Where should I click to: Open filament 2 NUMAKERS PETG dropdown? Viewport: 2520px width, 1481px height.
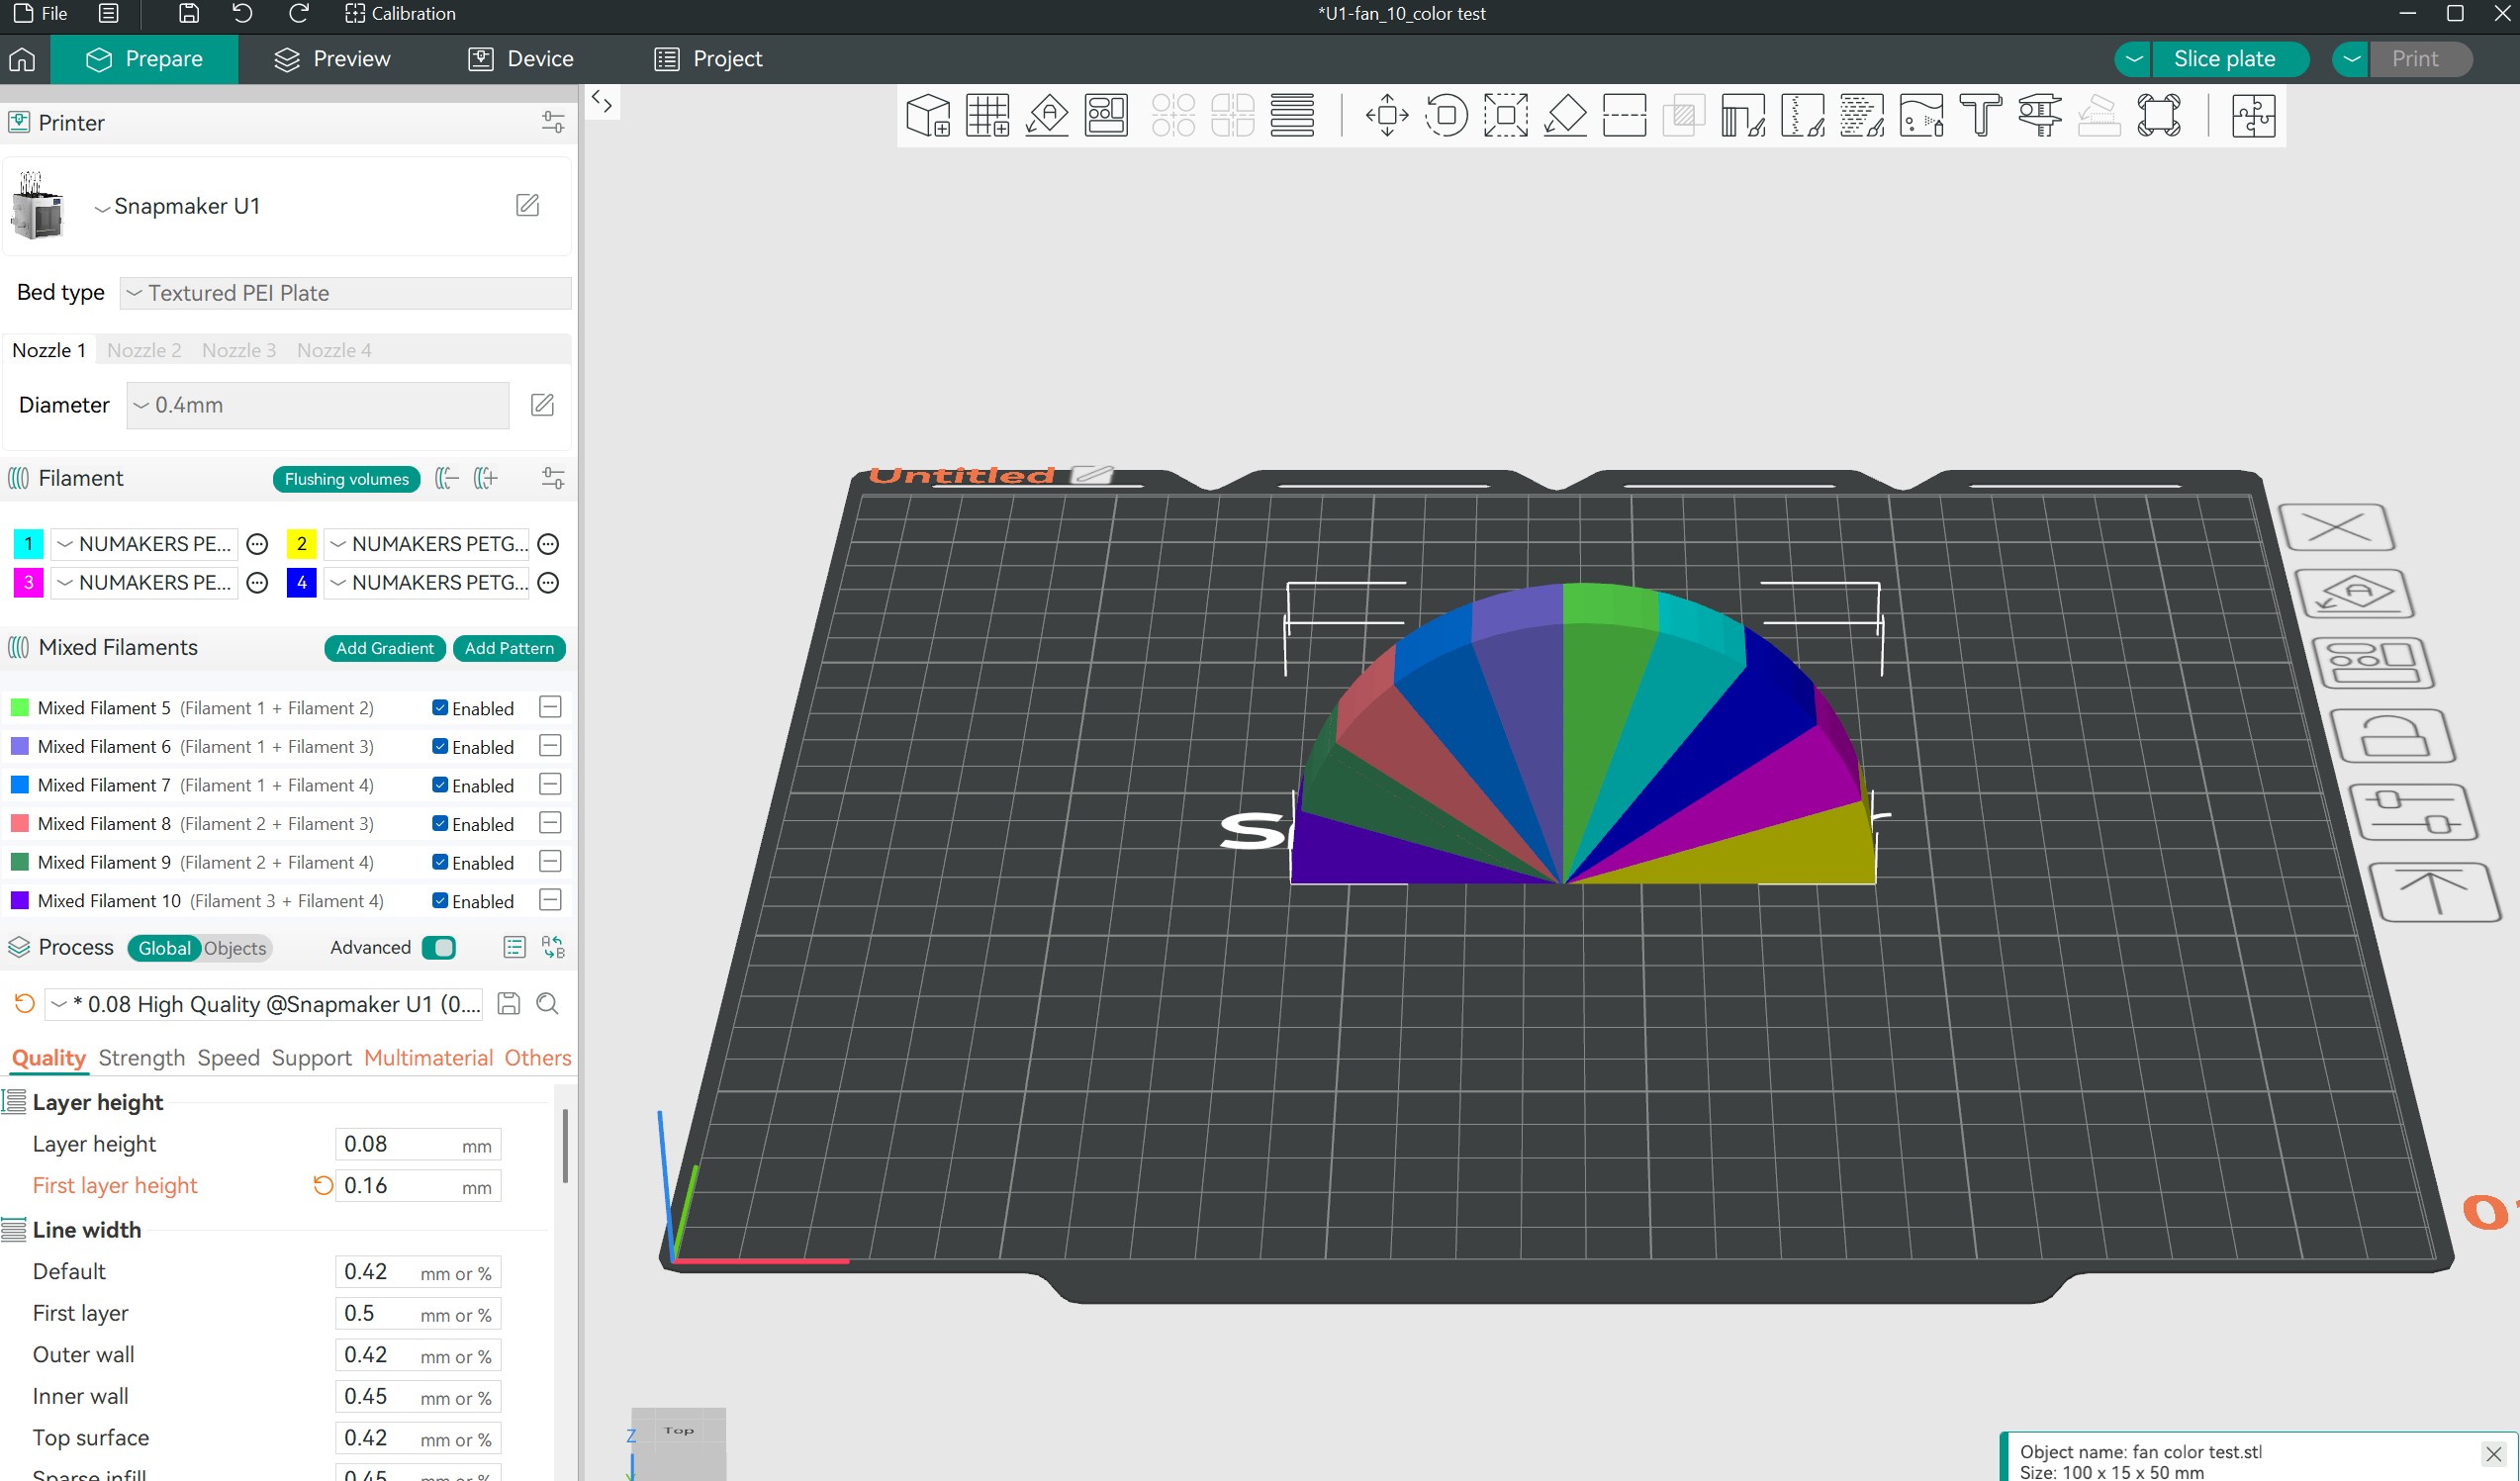pyautogui.click(x=428, y=544)
